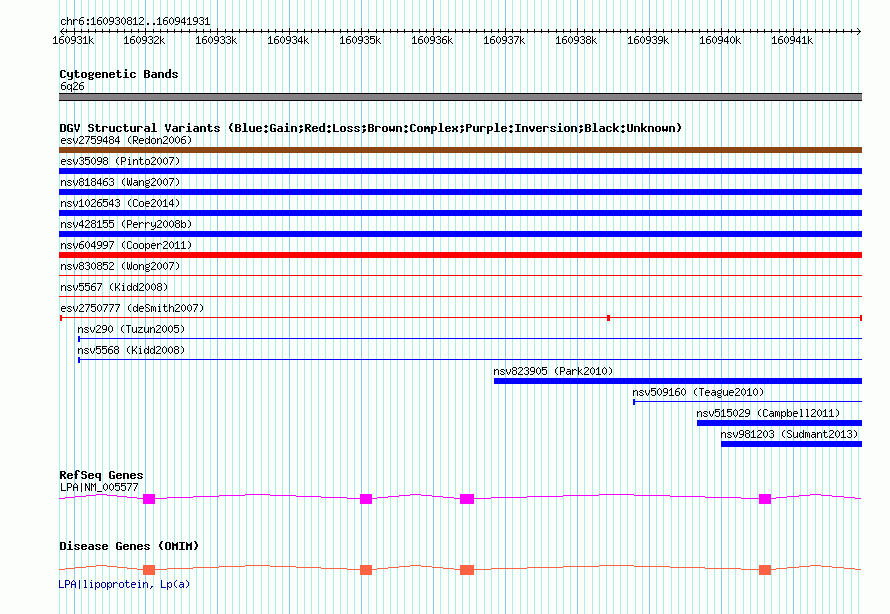Click the middle red marker on esv2750777
890x614 pixels.
point(608,318)
